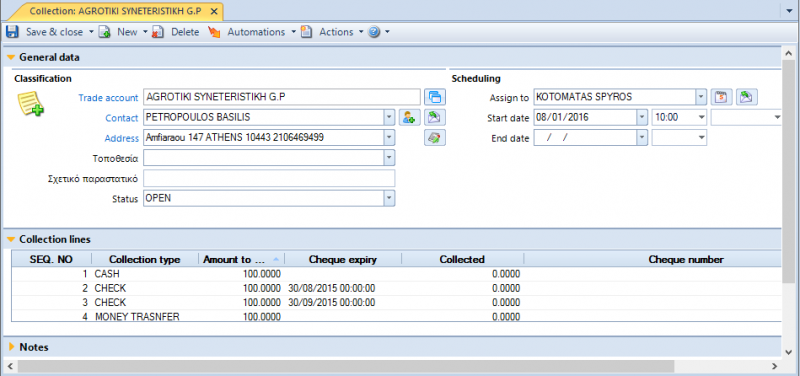Open the Address dropdown list
Viewport: 800px width, 376px height.
point(389,138)
